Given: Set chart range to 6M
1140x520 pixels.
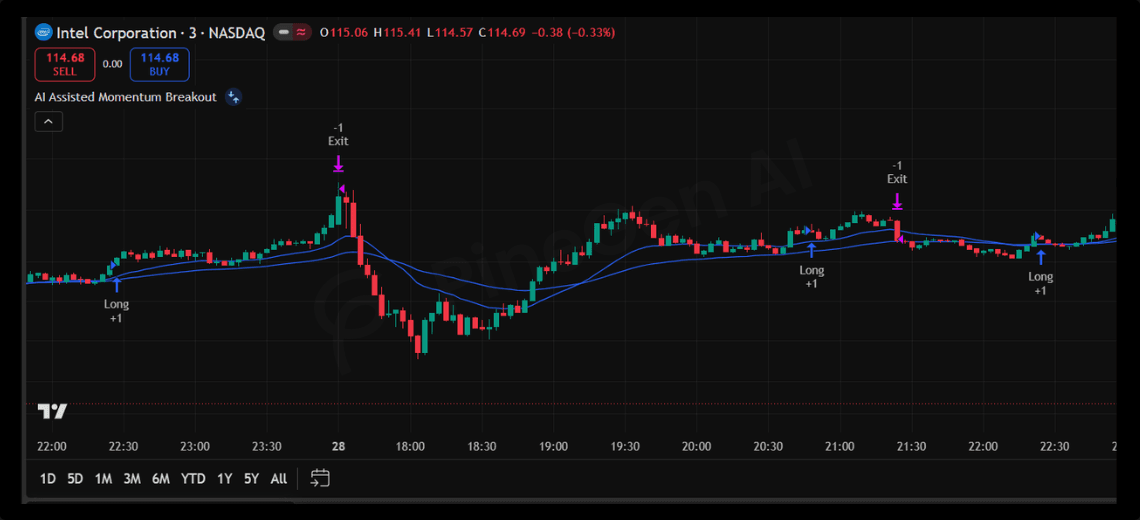Looking at the screenshot, I should pyautogui.click(x=161, y=479).
